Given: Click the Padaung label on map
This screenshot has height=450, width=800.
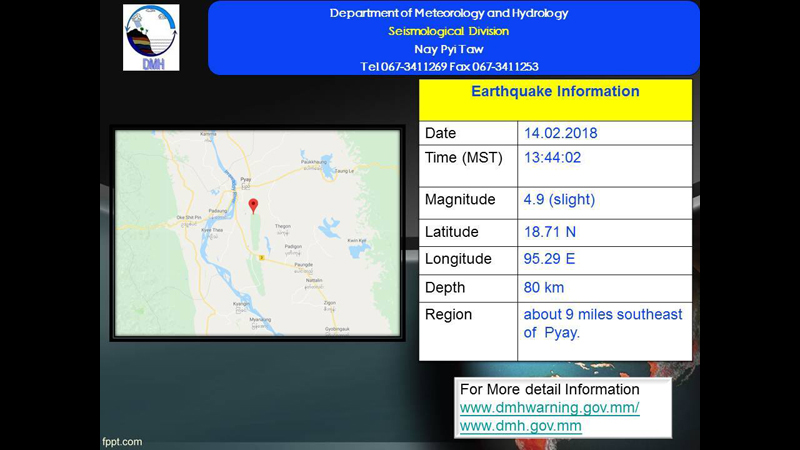Looking at the screenshot, I should (x=218, y=211).
